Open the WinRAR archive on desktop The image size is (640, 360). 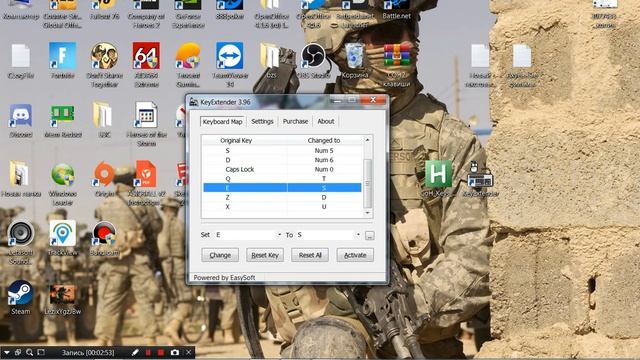397,56
